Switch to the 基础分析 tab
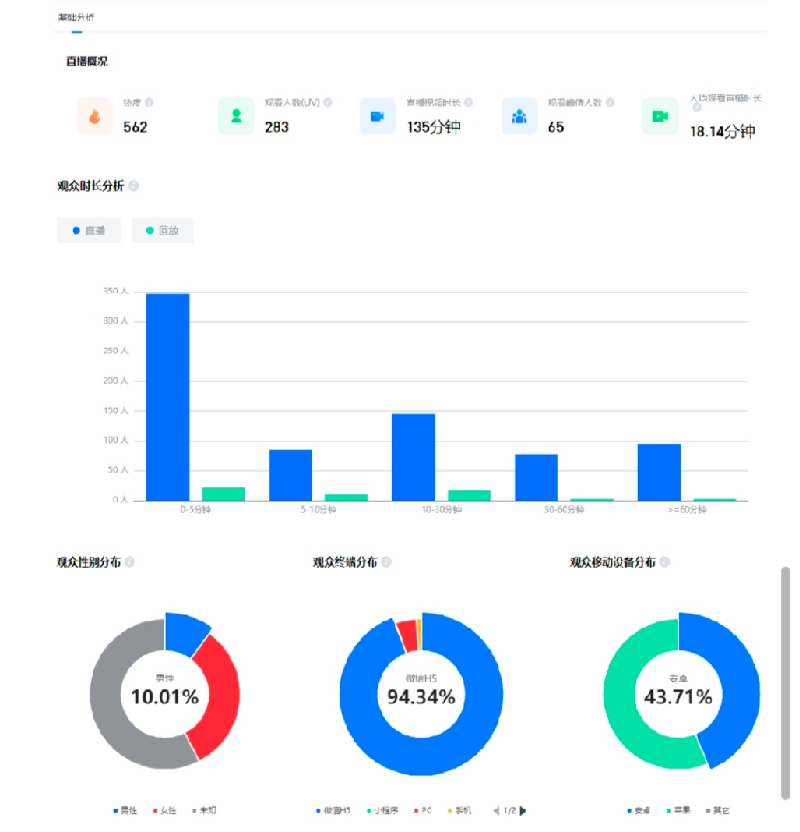Screen dimensions: 800x832 (x=76, y=18)
